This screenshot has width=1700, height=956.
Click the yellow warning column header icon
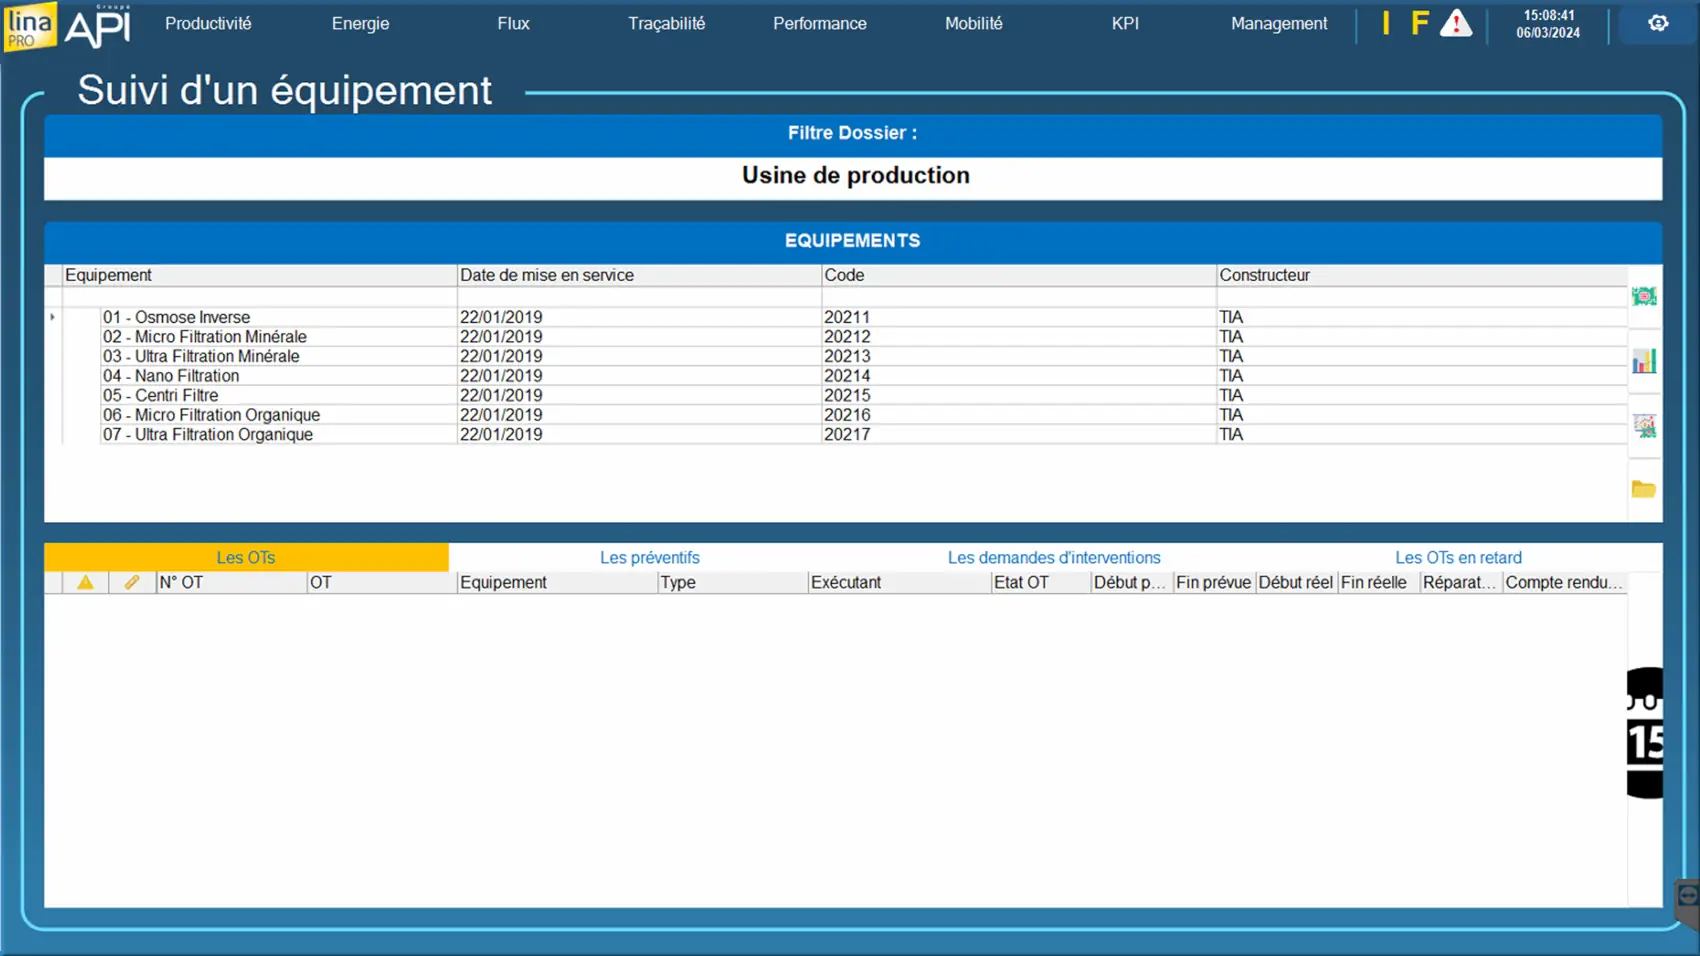click(x=85, y=582)
